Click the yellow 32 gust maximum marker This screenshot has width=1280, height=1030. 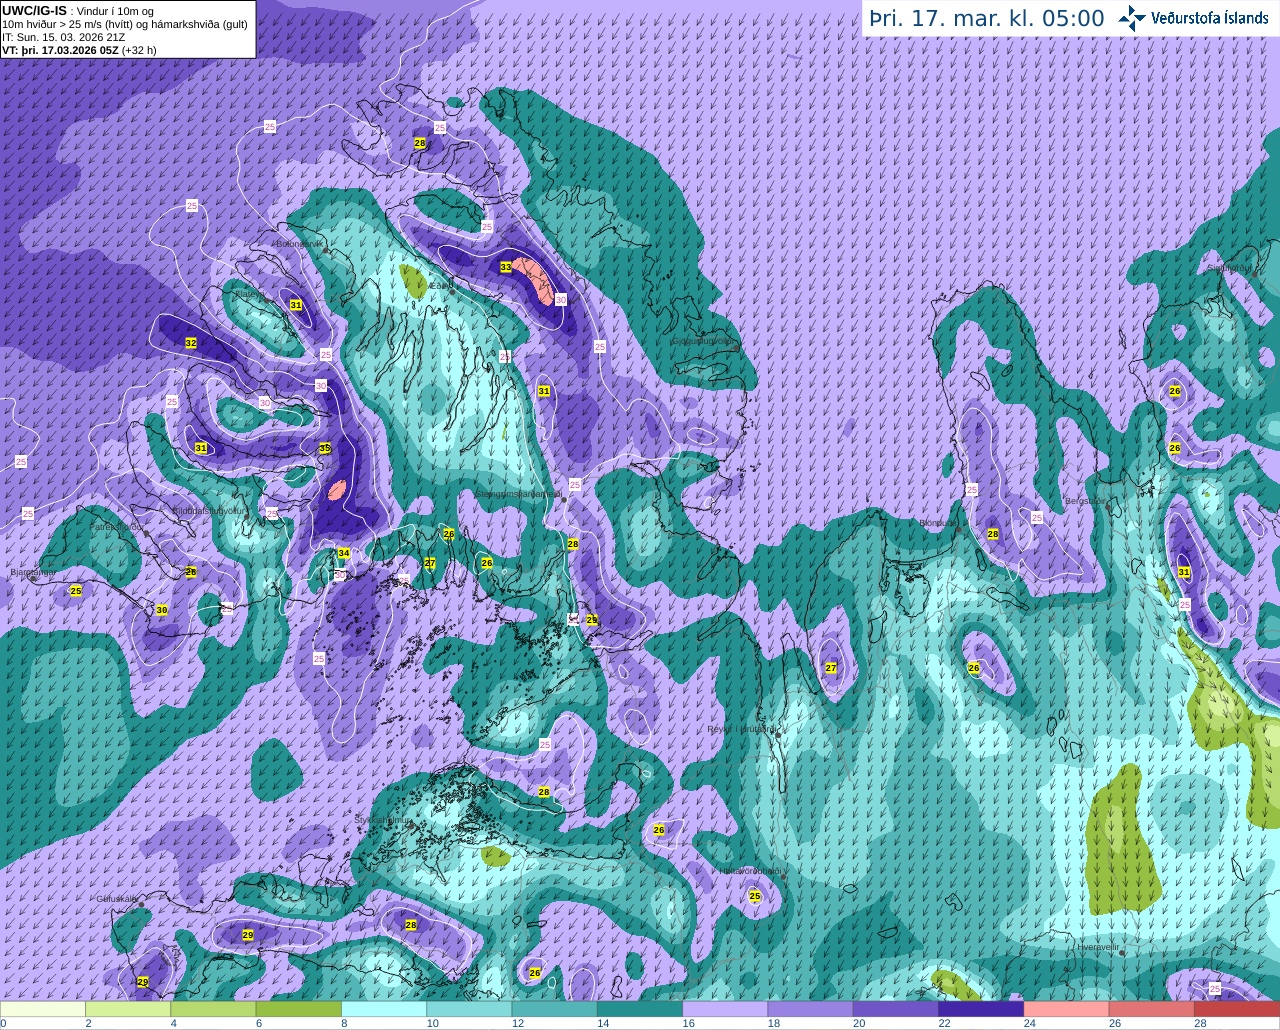tap(191, 343)
